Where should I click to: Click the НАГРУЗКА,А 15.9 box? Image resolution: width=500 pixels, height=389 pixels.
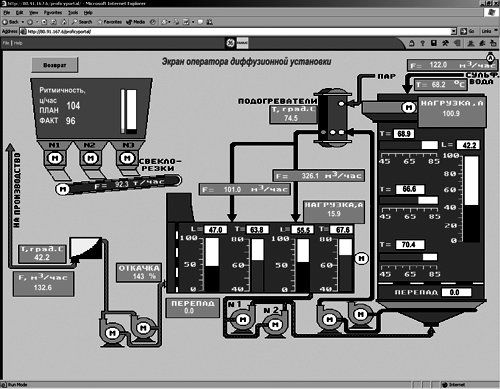point(334,211)
